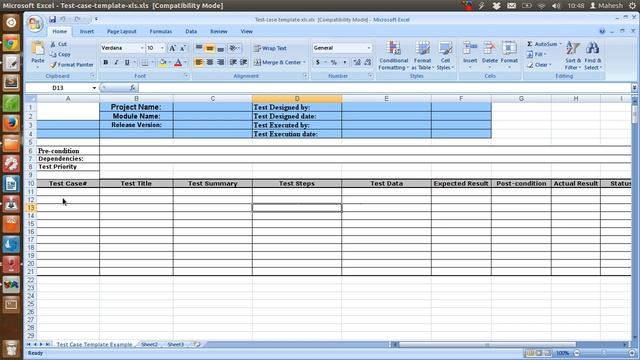Image resolution: width=640 pixels, height=360 pixels.
Task: Decrease decimal places
Action: (x=368, y=62)
